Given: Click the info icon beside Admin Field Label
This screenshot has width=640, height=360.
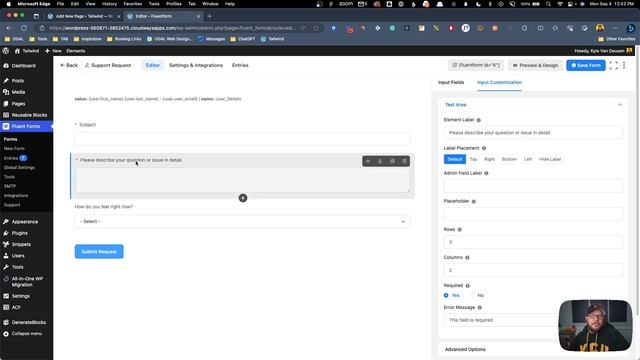Looking at the screenshot, I should [486, 173].
